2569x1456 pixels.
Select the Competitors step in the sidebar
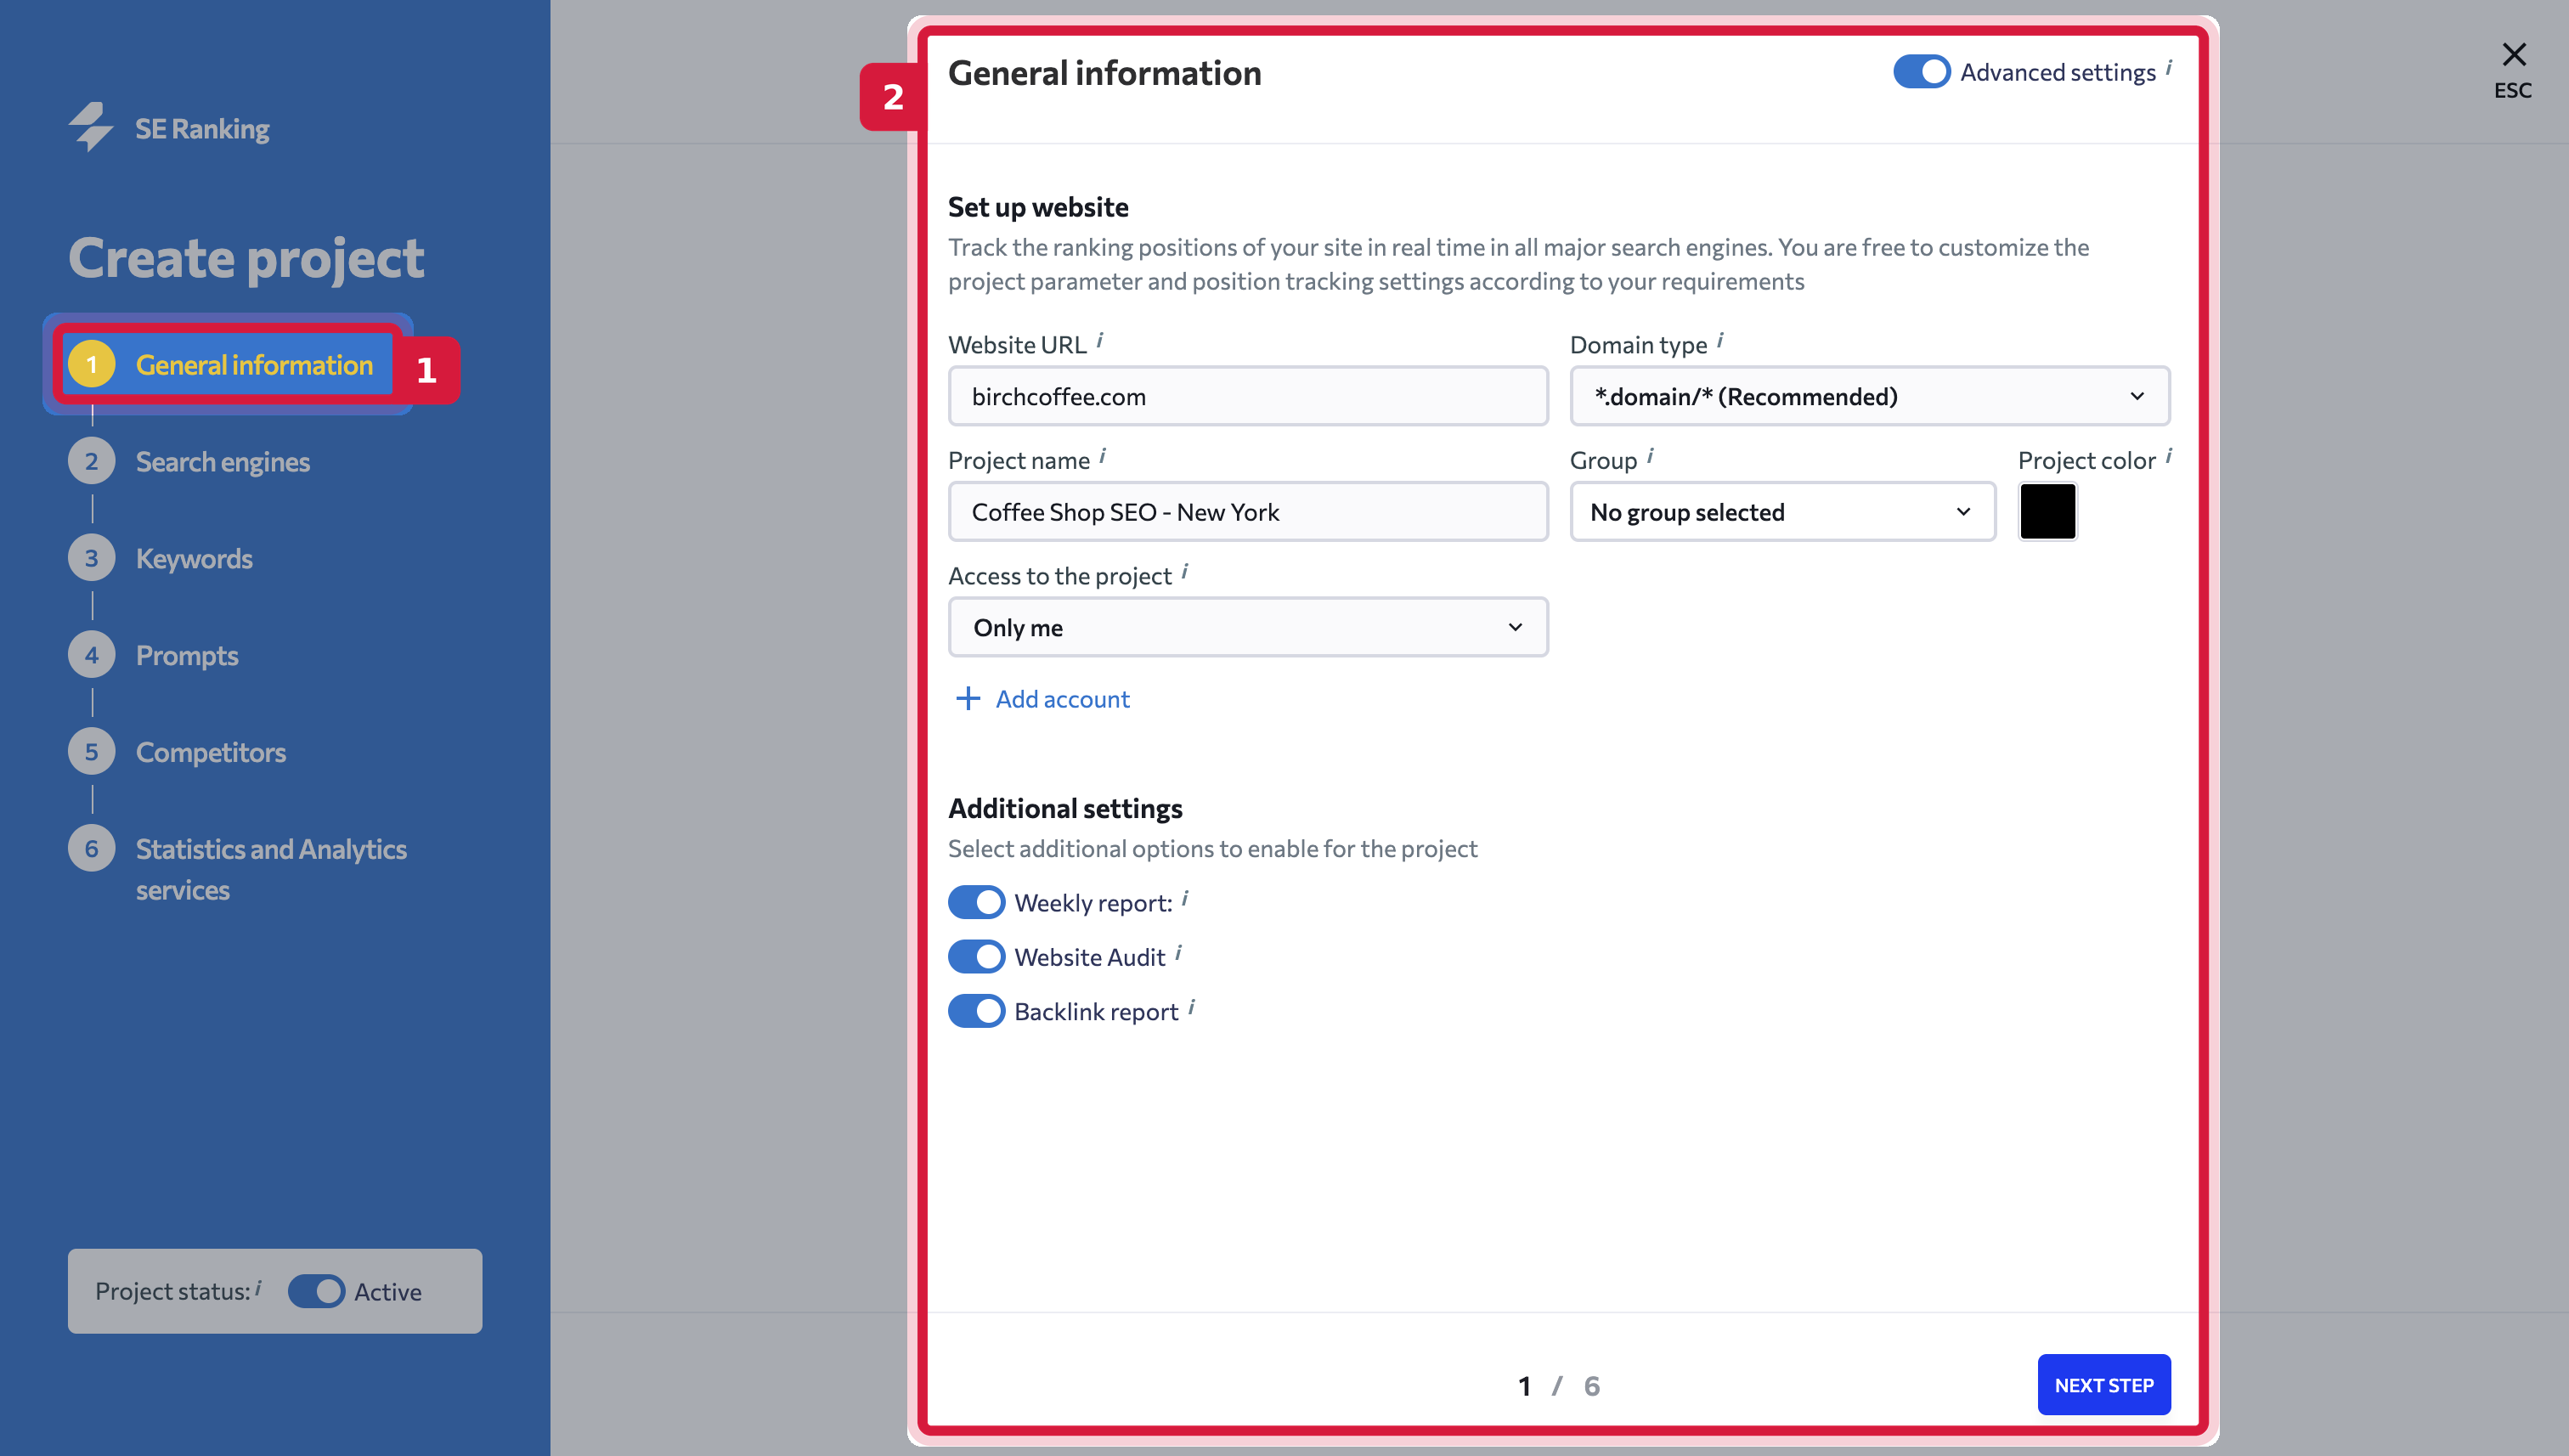tap(210, 752)
